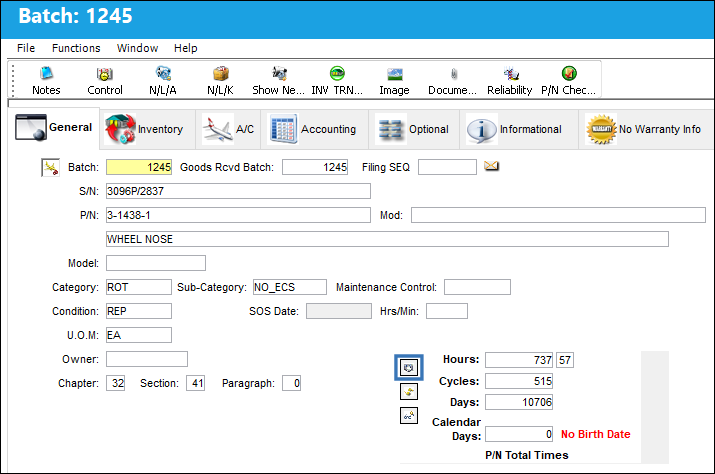Click the Section field showing 41
This screenshot has width=715, height=474.
click(x=196, y=383)
